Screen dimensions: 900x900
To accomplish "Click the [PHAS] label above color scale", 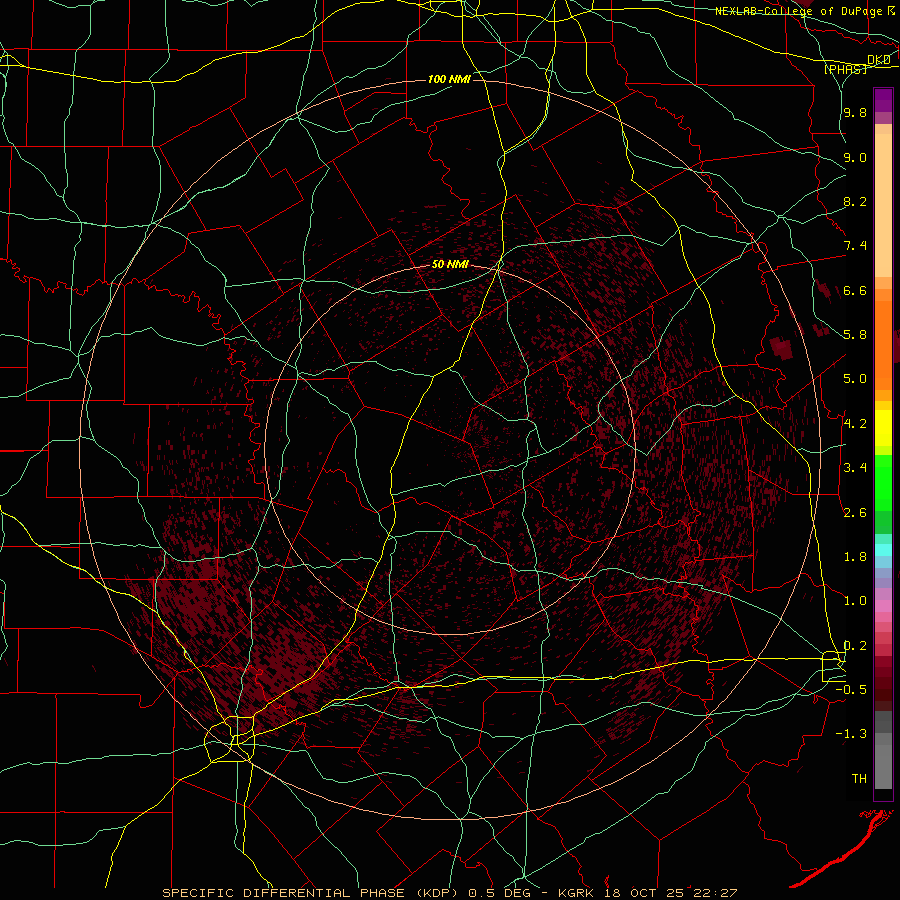I will [845, 70].
